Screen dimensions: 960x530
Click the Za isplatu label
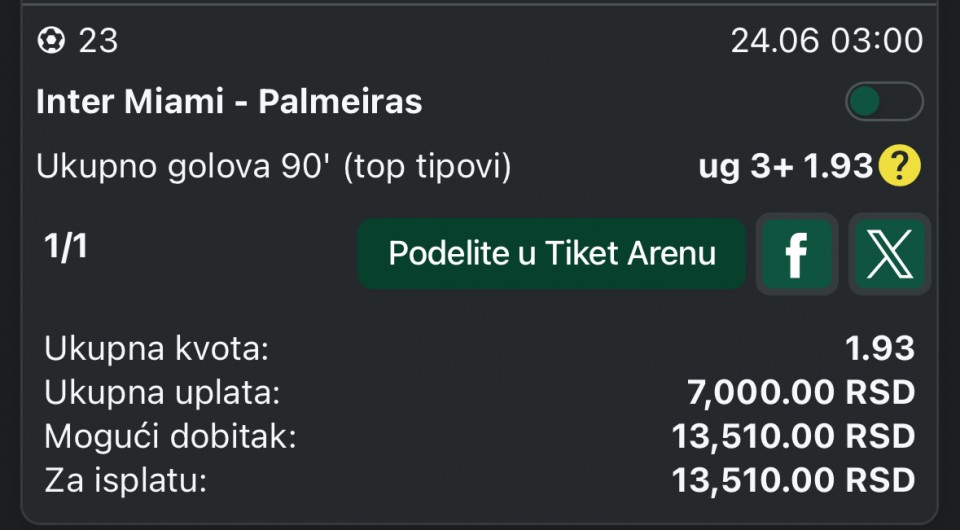[x=125, y=481]
